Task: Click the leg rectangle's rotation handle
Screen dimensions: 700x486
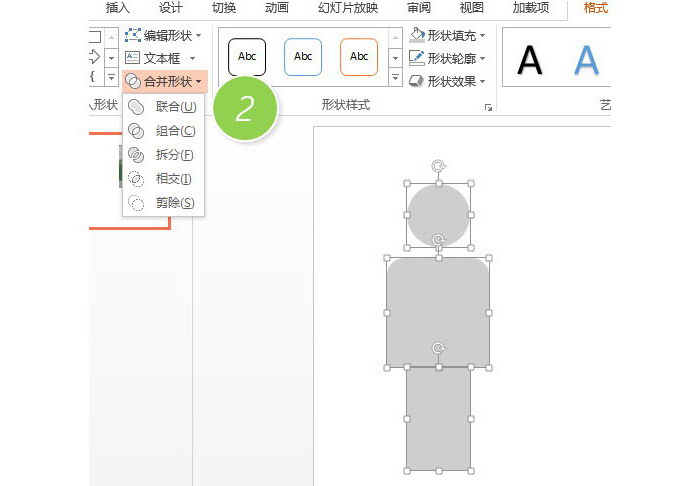Action: (x=438, y=348)
